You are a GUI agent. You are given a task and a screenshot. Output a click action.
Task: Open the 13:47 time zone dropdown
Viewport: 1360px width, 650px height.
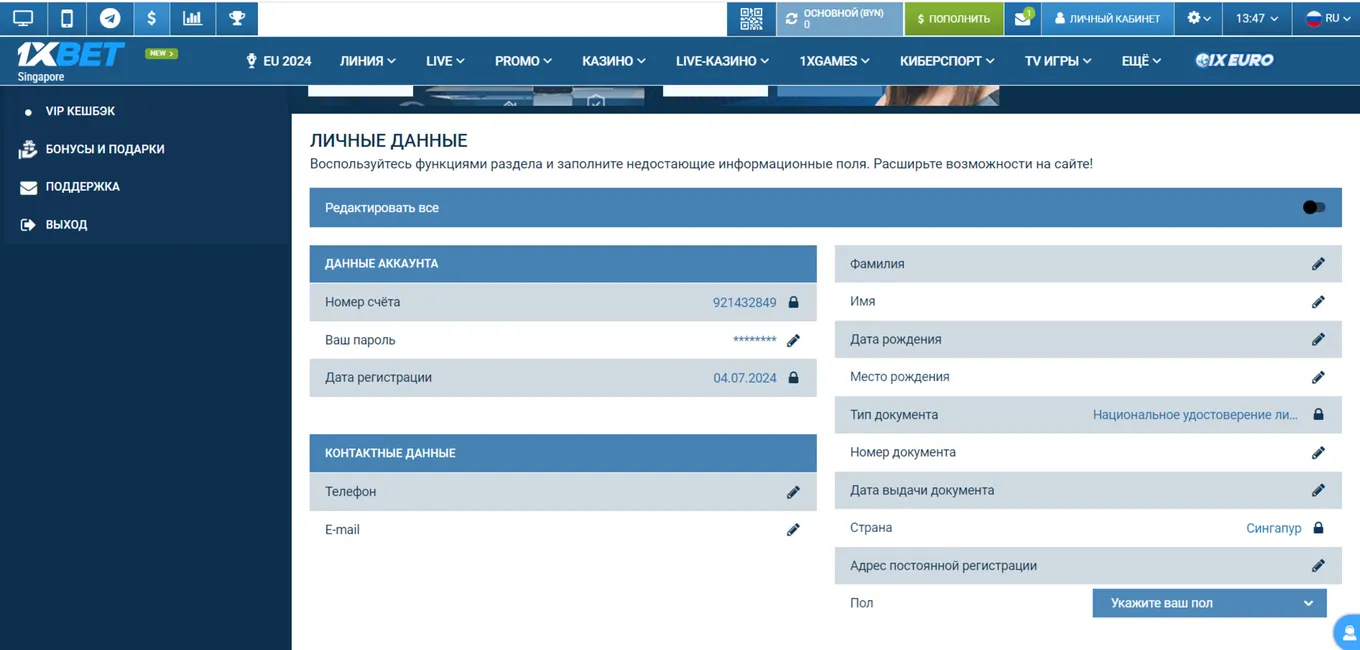click(x=1256, y=18)
